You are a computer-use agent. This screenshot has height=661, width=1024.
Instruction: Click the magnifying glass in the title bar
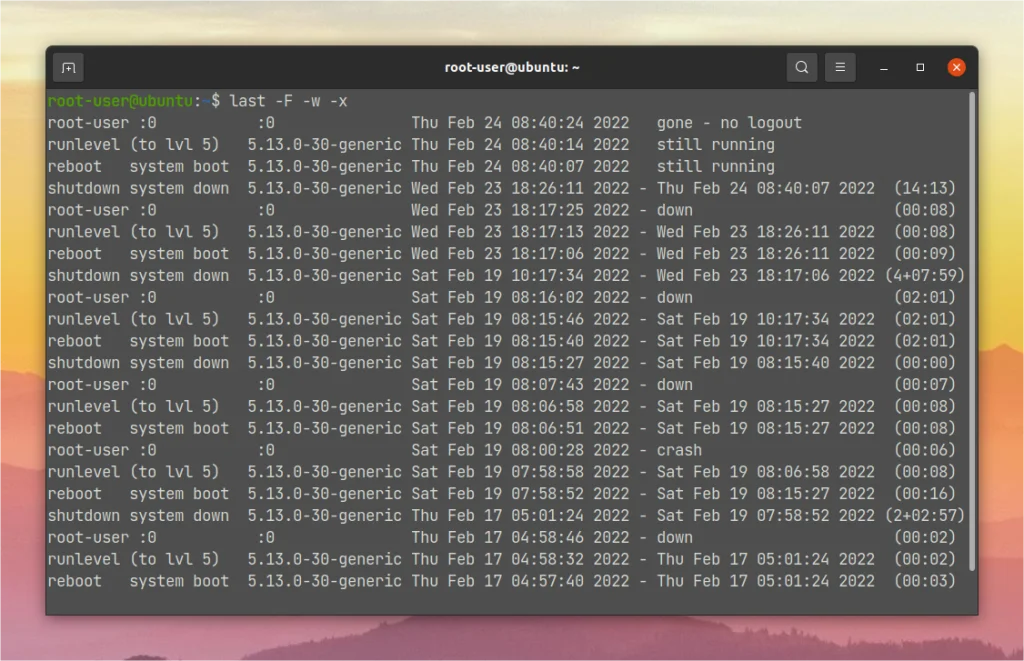coord(801,67)
